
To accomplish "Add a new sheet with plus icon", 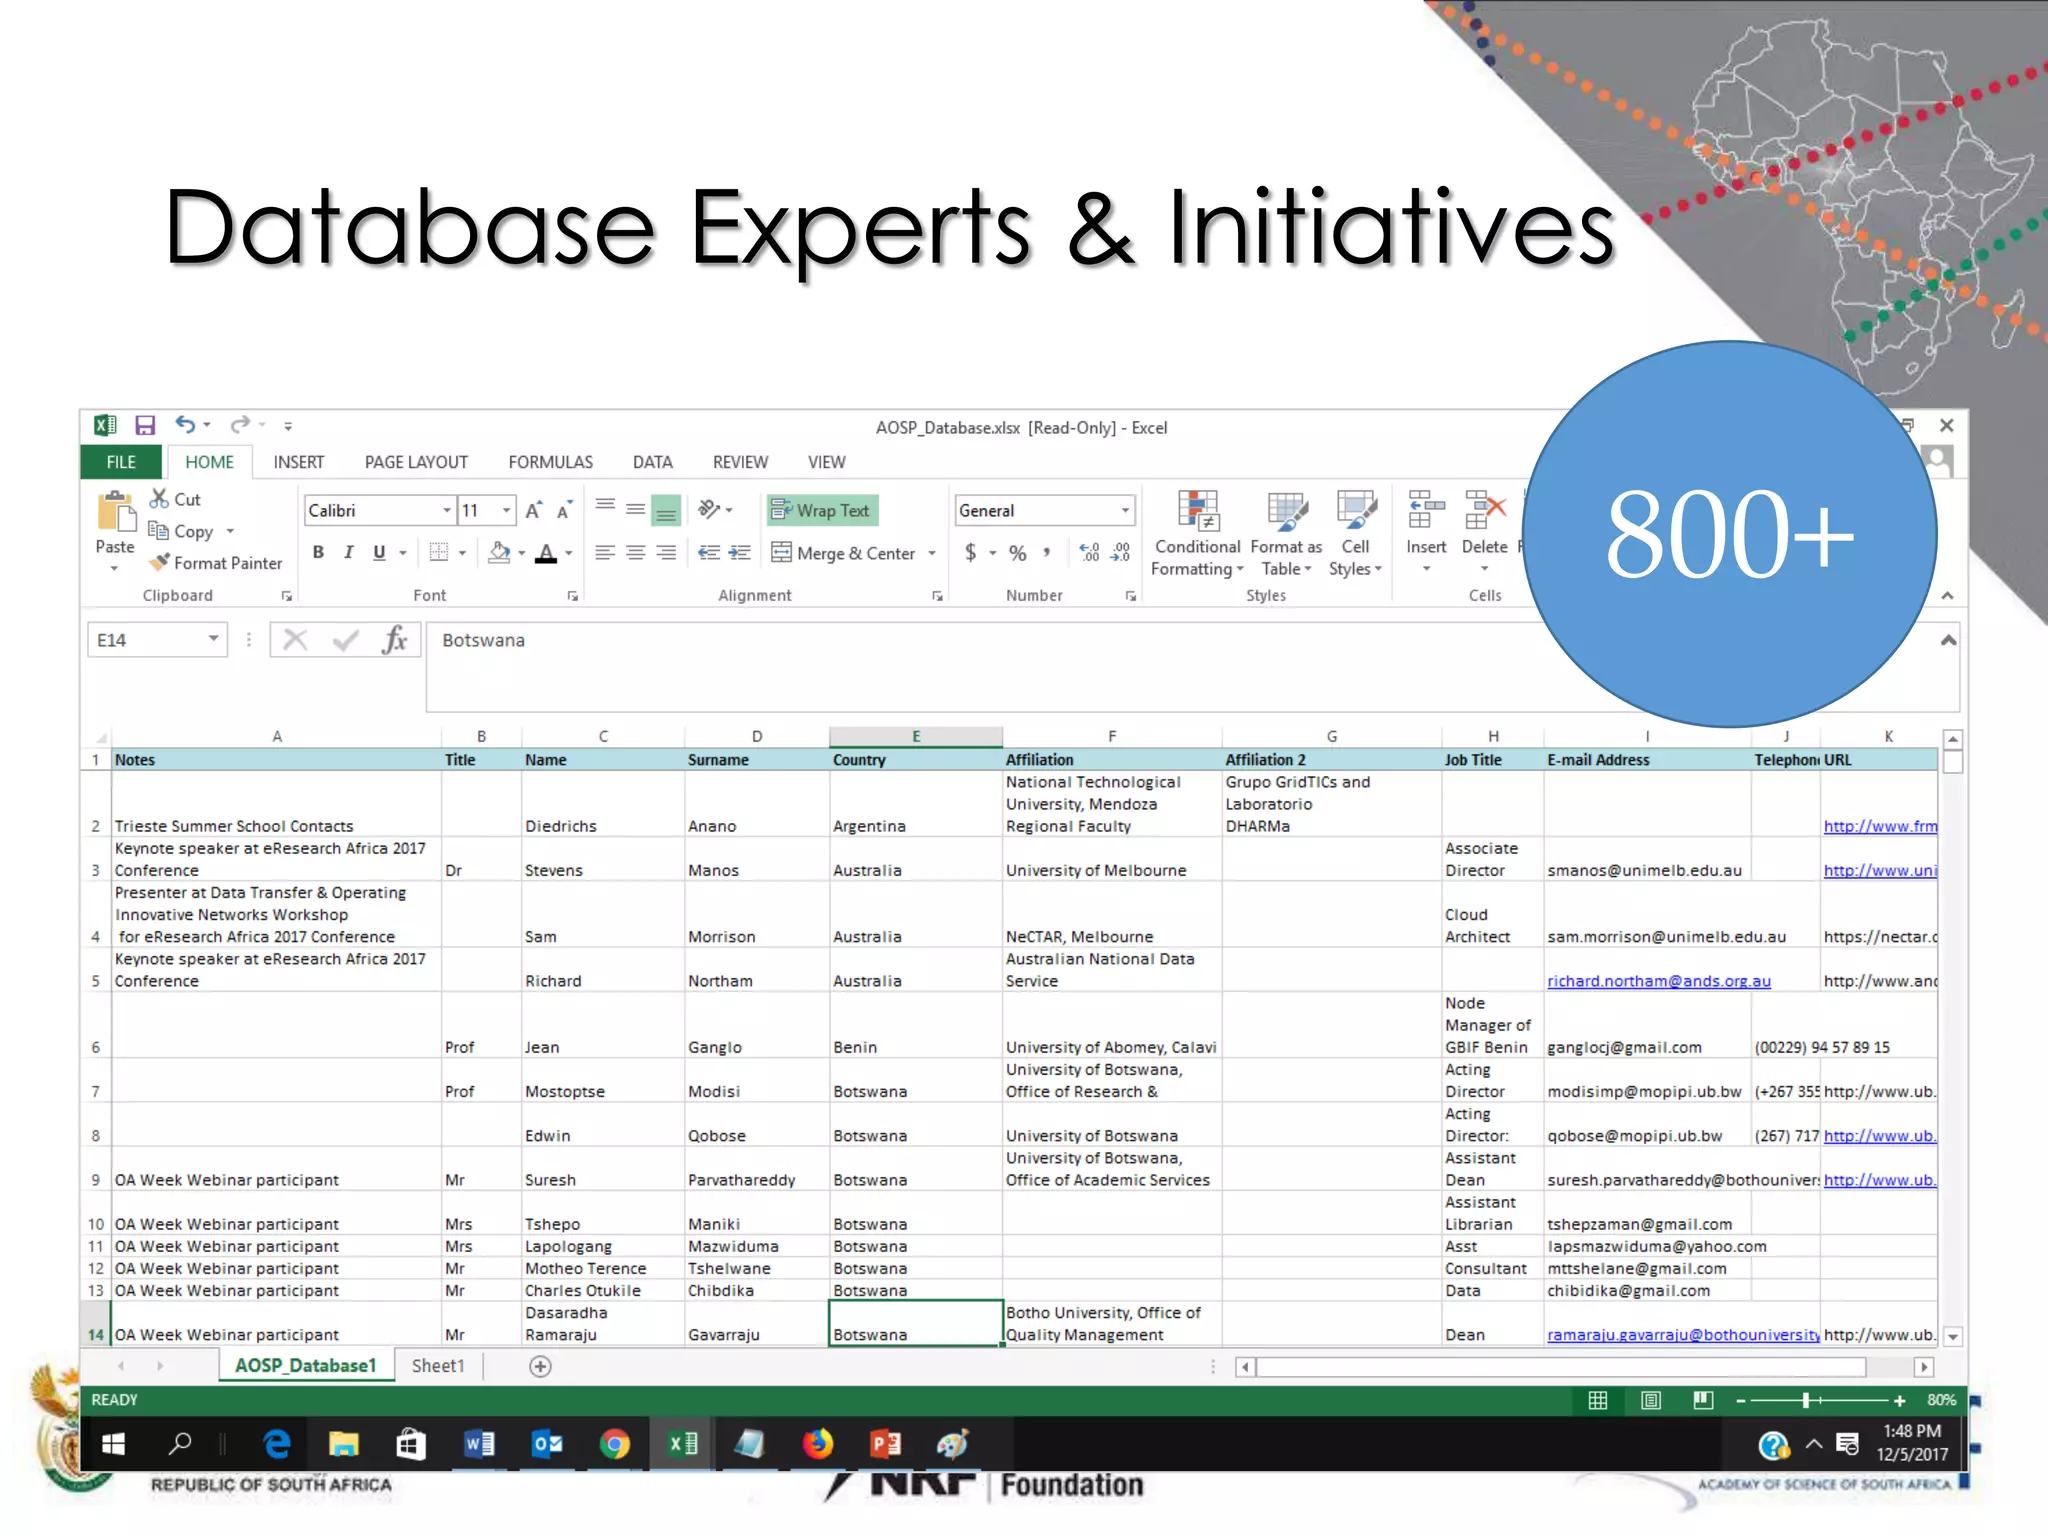I will (x=540, y=1366).
